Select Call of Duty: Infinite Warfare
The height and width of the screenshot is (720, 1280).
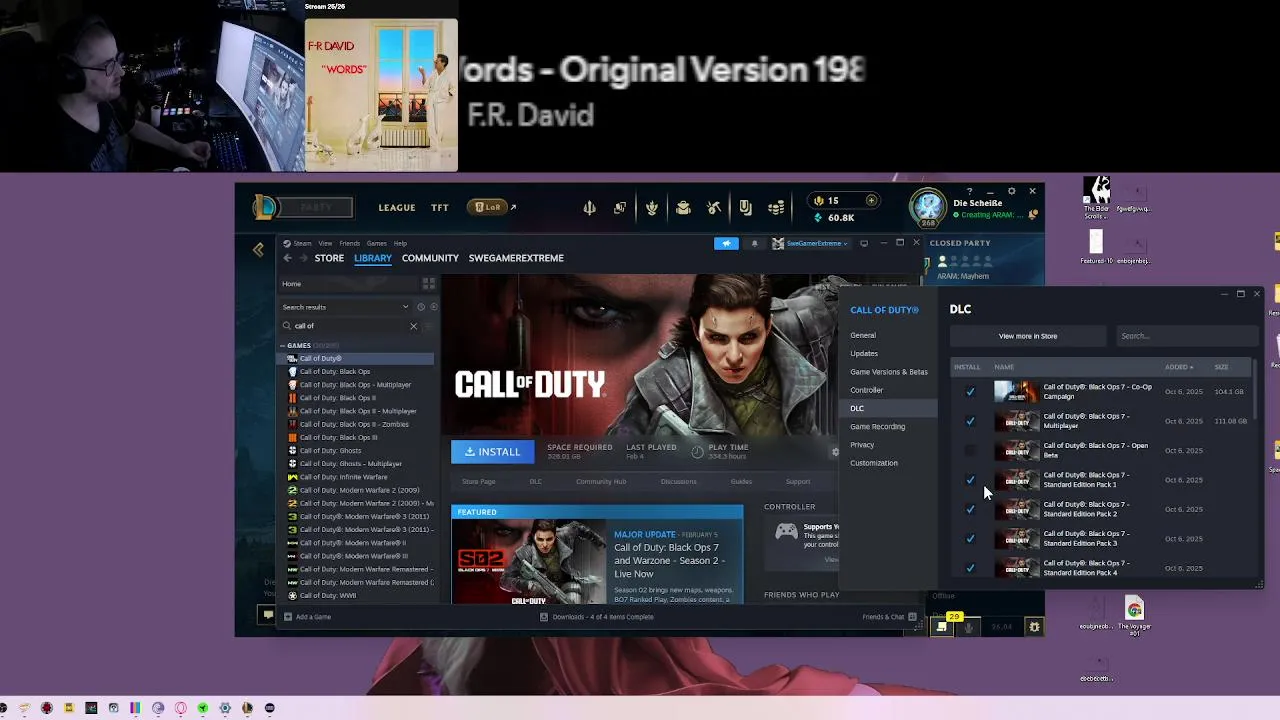[x=343, y=477]
